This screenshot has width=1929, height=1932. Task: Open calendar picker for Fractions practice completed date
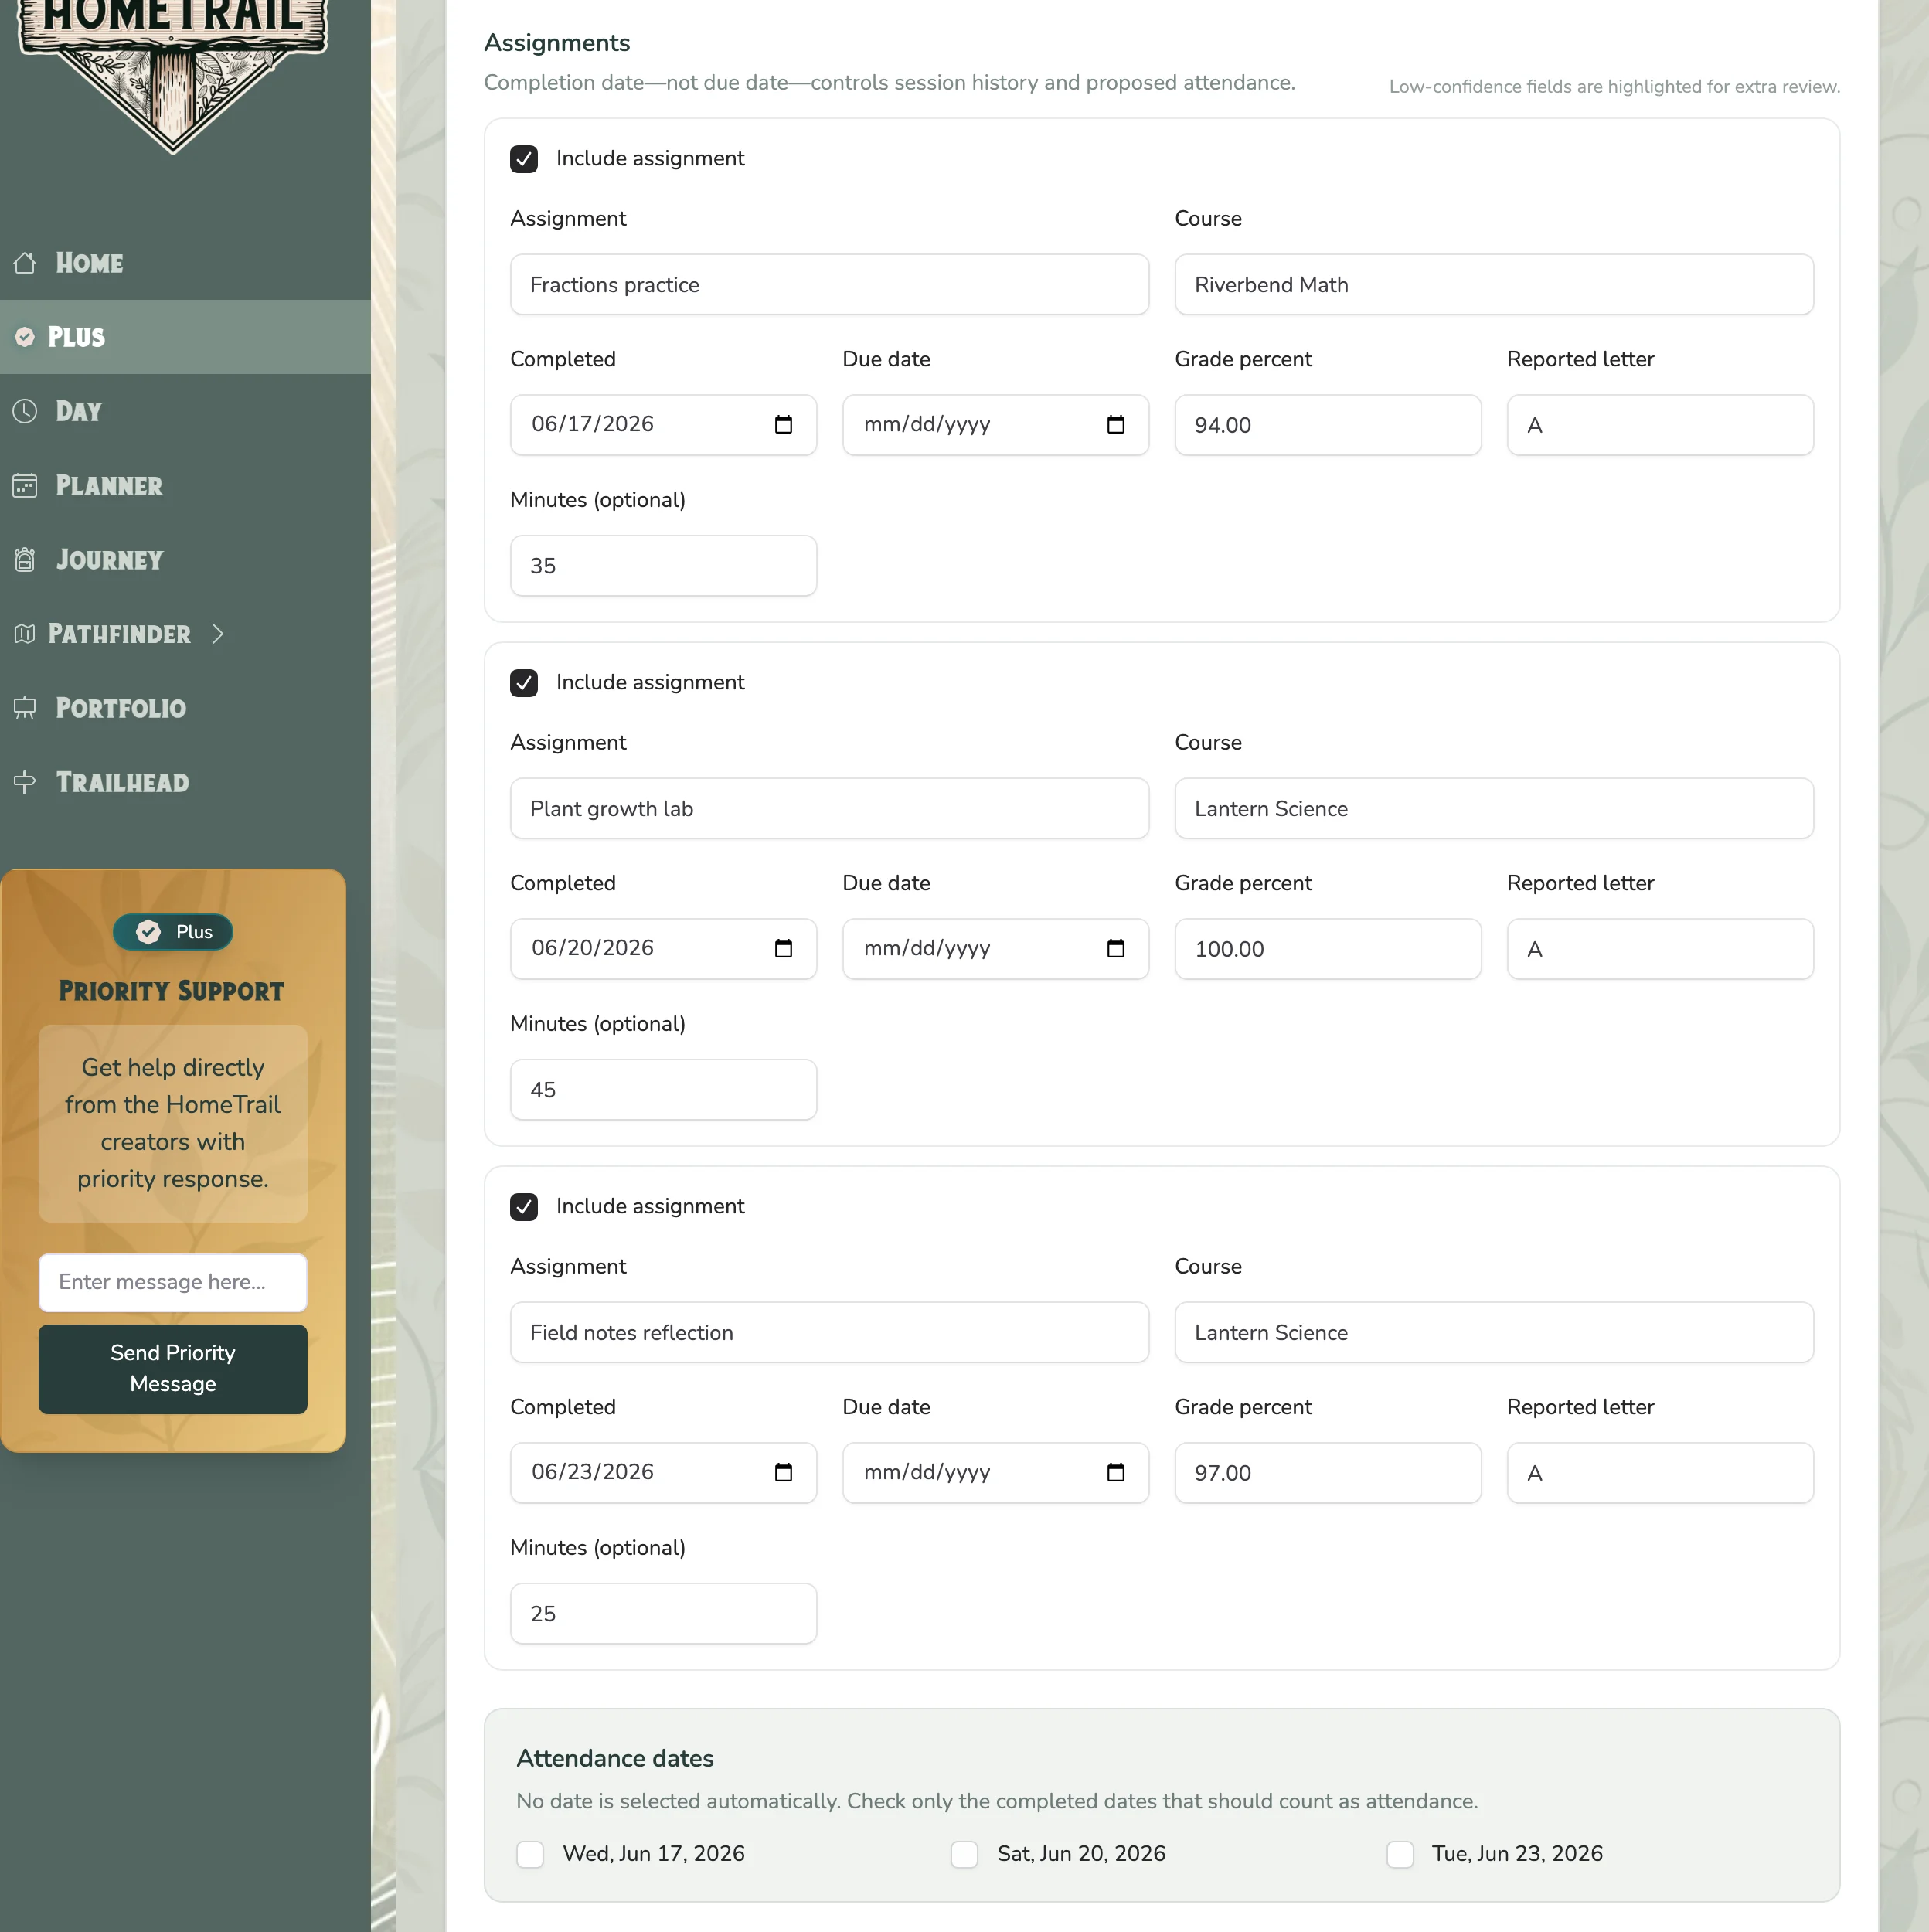coord(783,425)
